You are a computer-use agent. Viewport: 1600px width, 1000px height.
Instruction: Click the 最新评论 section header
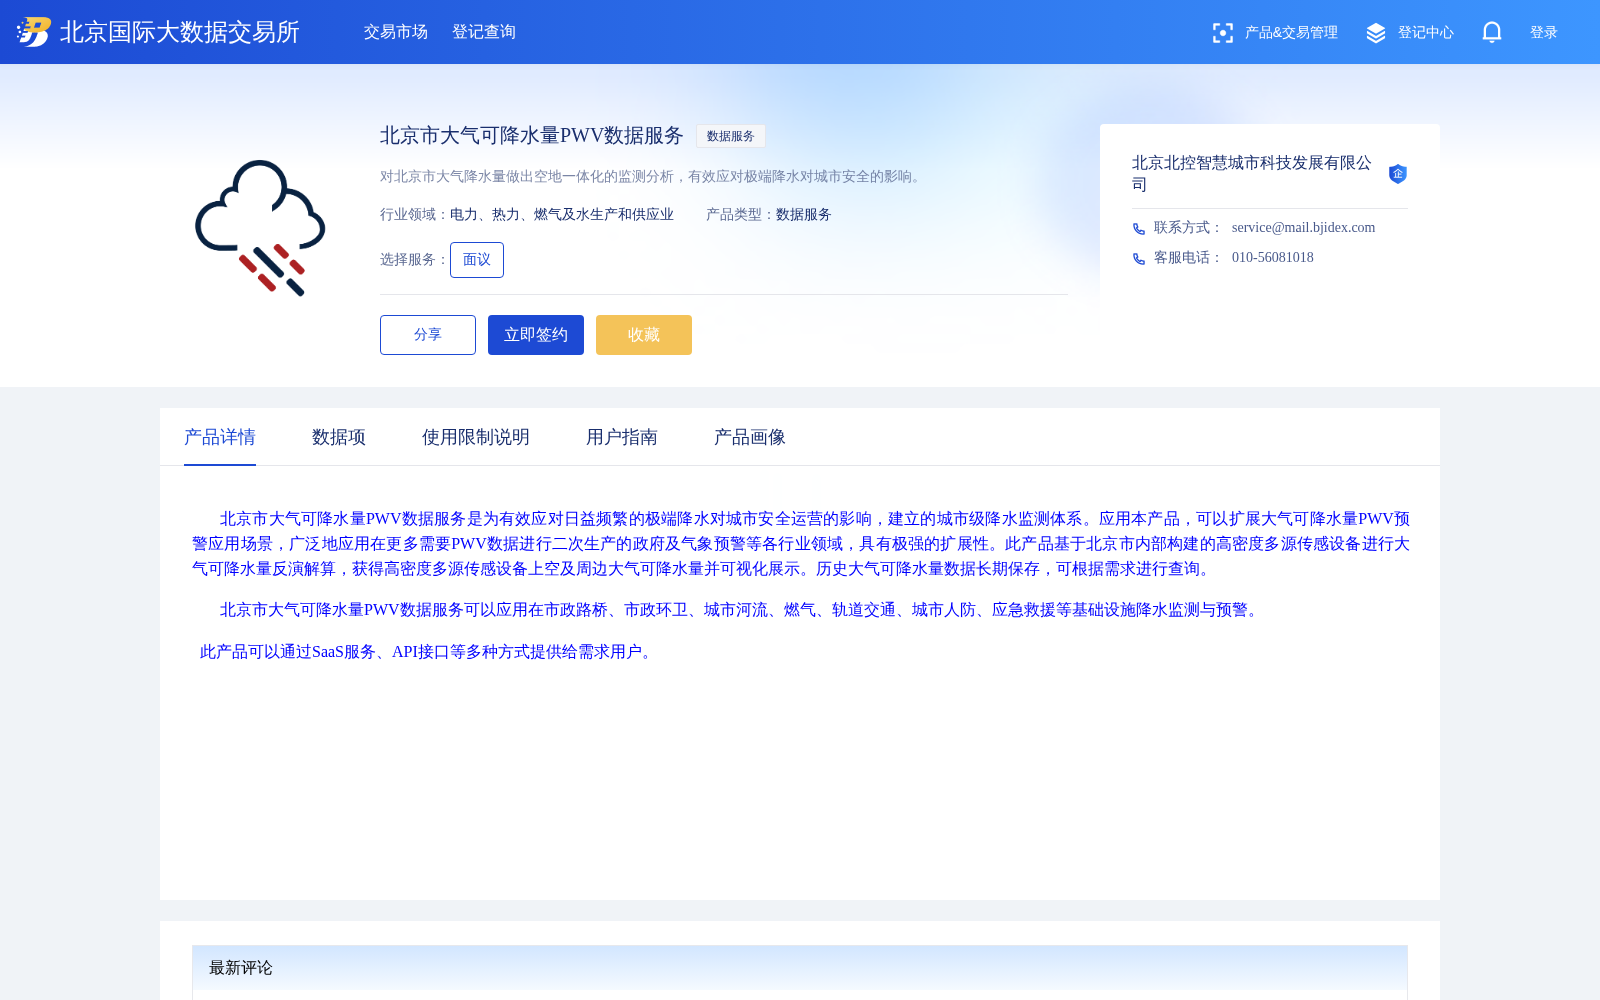[800, 968]
